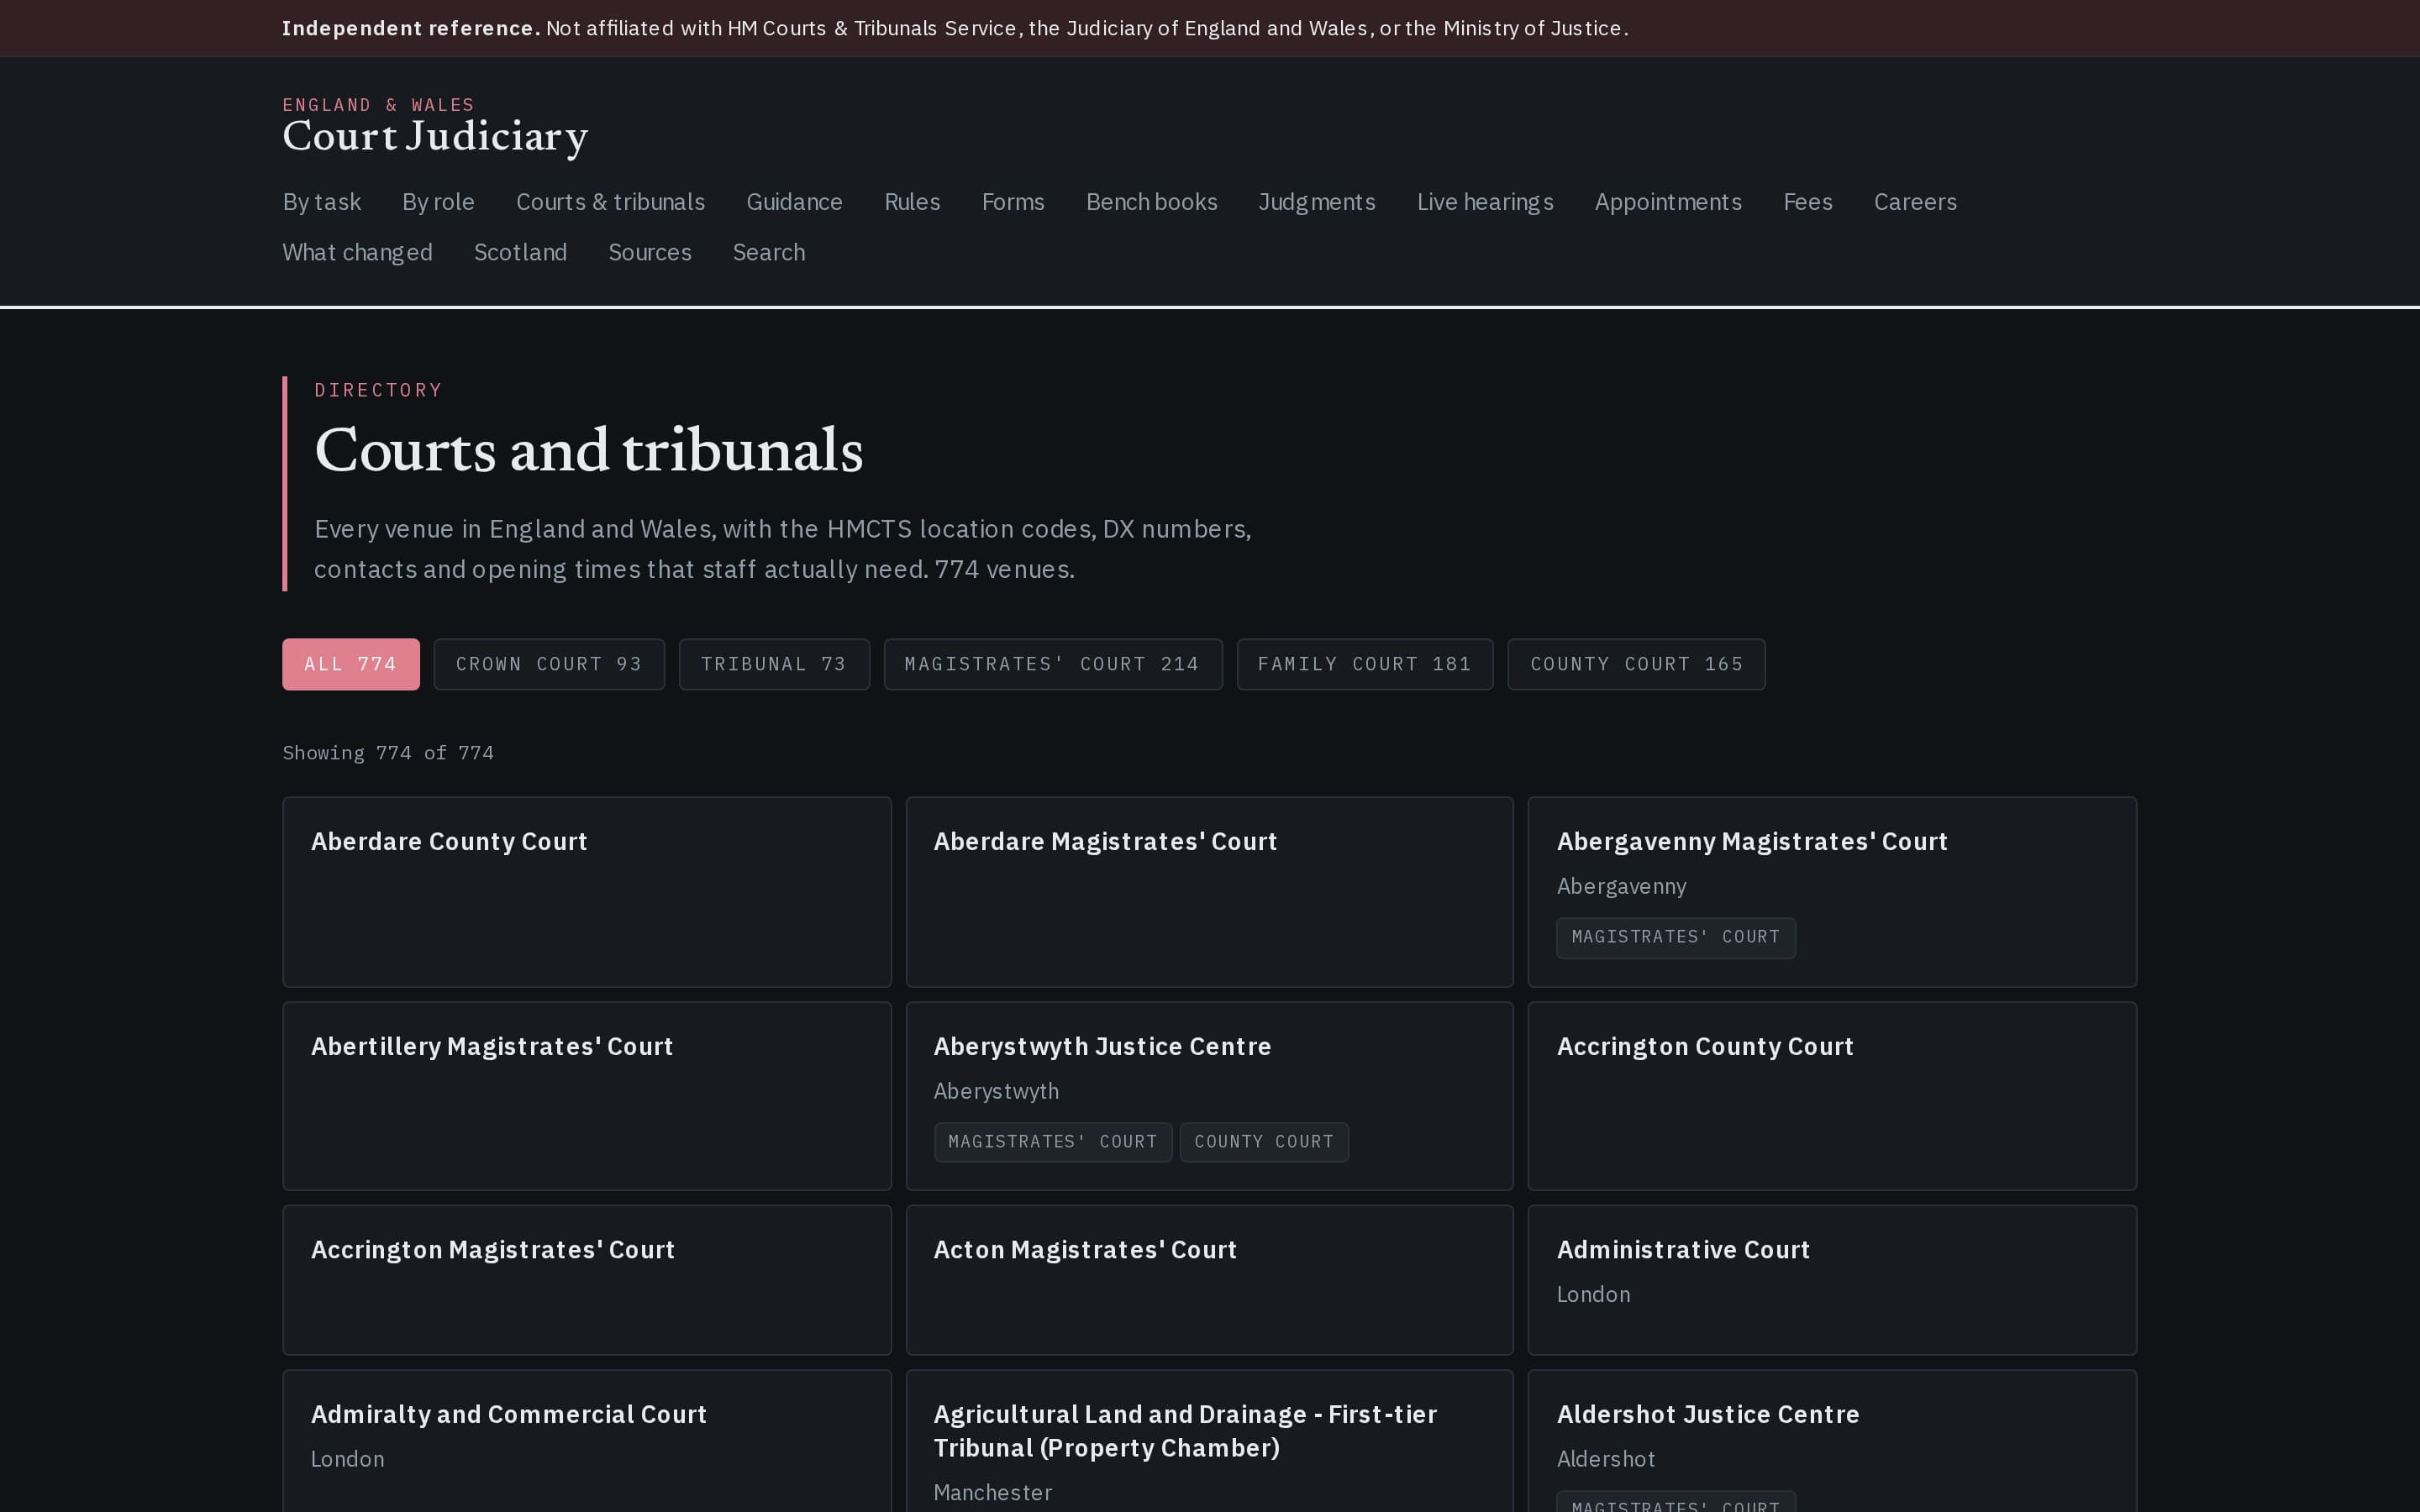2420x1512 pixels.
Task: Open the Rules nav link
Action: click(912, 202)
